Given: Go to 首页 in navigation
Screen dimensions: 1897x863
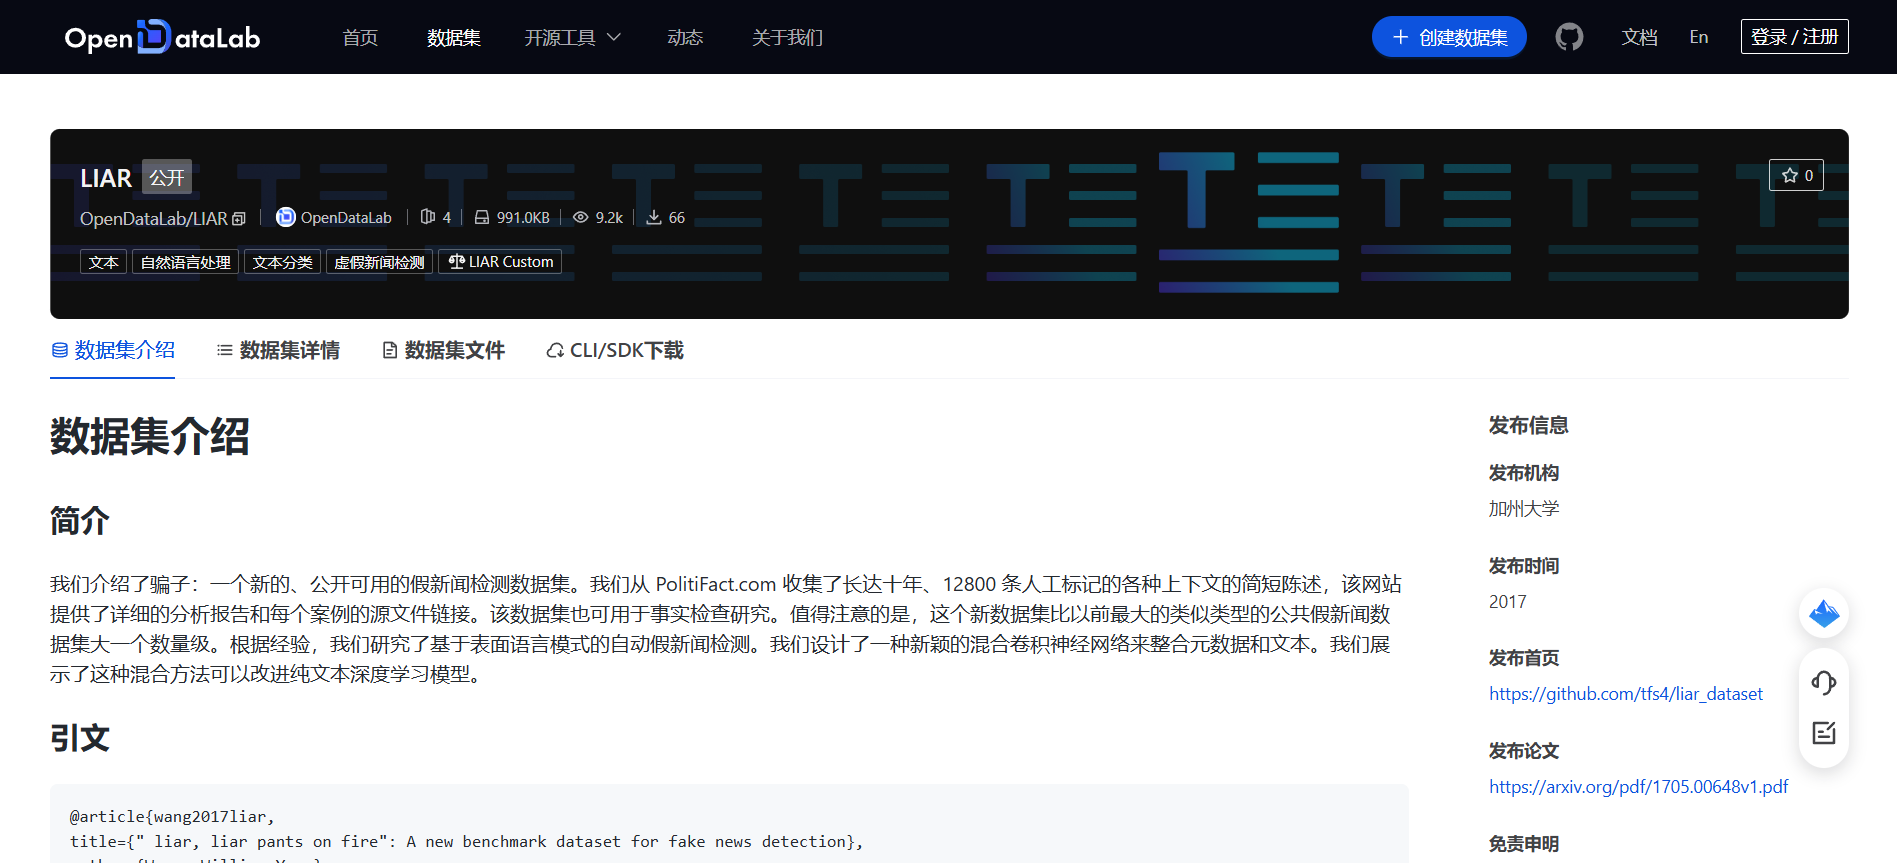Looking at the screenshot, I should [x=360, y=37].
